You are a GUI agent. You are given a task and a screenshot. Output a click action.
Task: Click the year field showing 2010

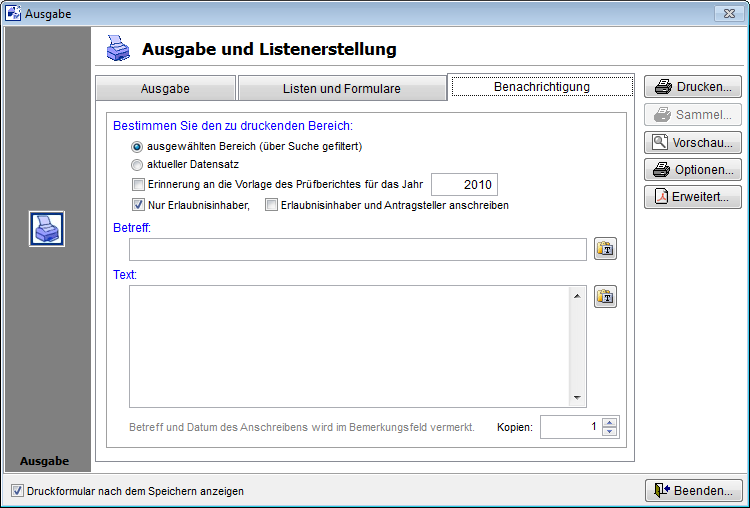pos(464,185)
